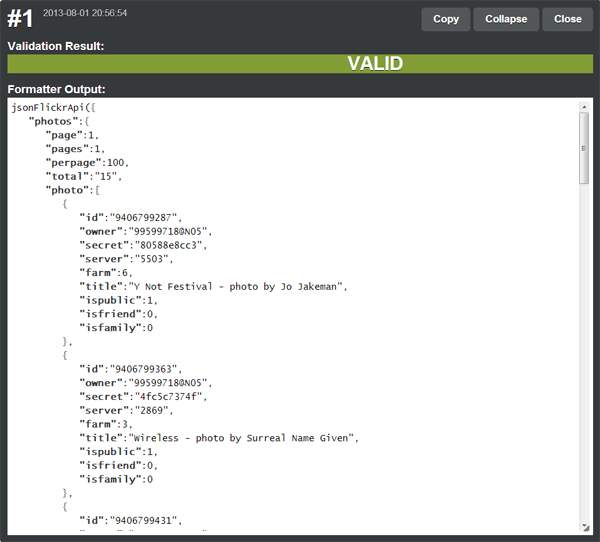This screenshot has height=542, width=600.
Task: Click the id 9406799431 line
Action: (x=130, y=521)
